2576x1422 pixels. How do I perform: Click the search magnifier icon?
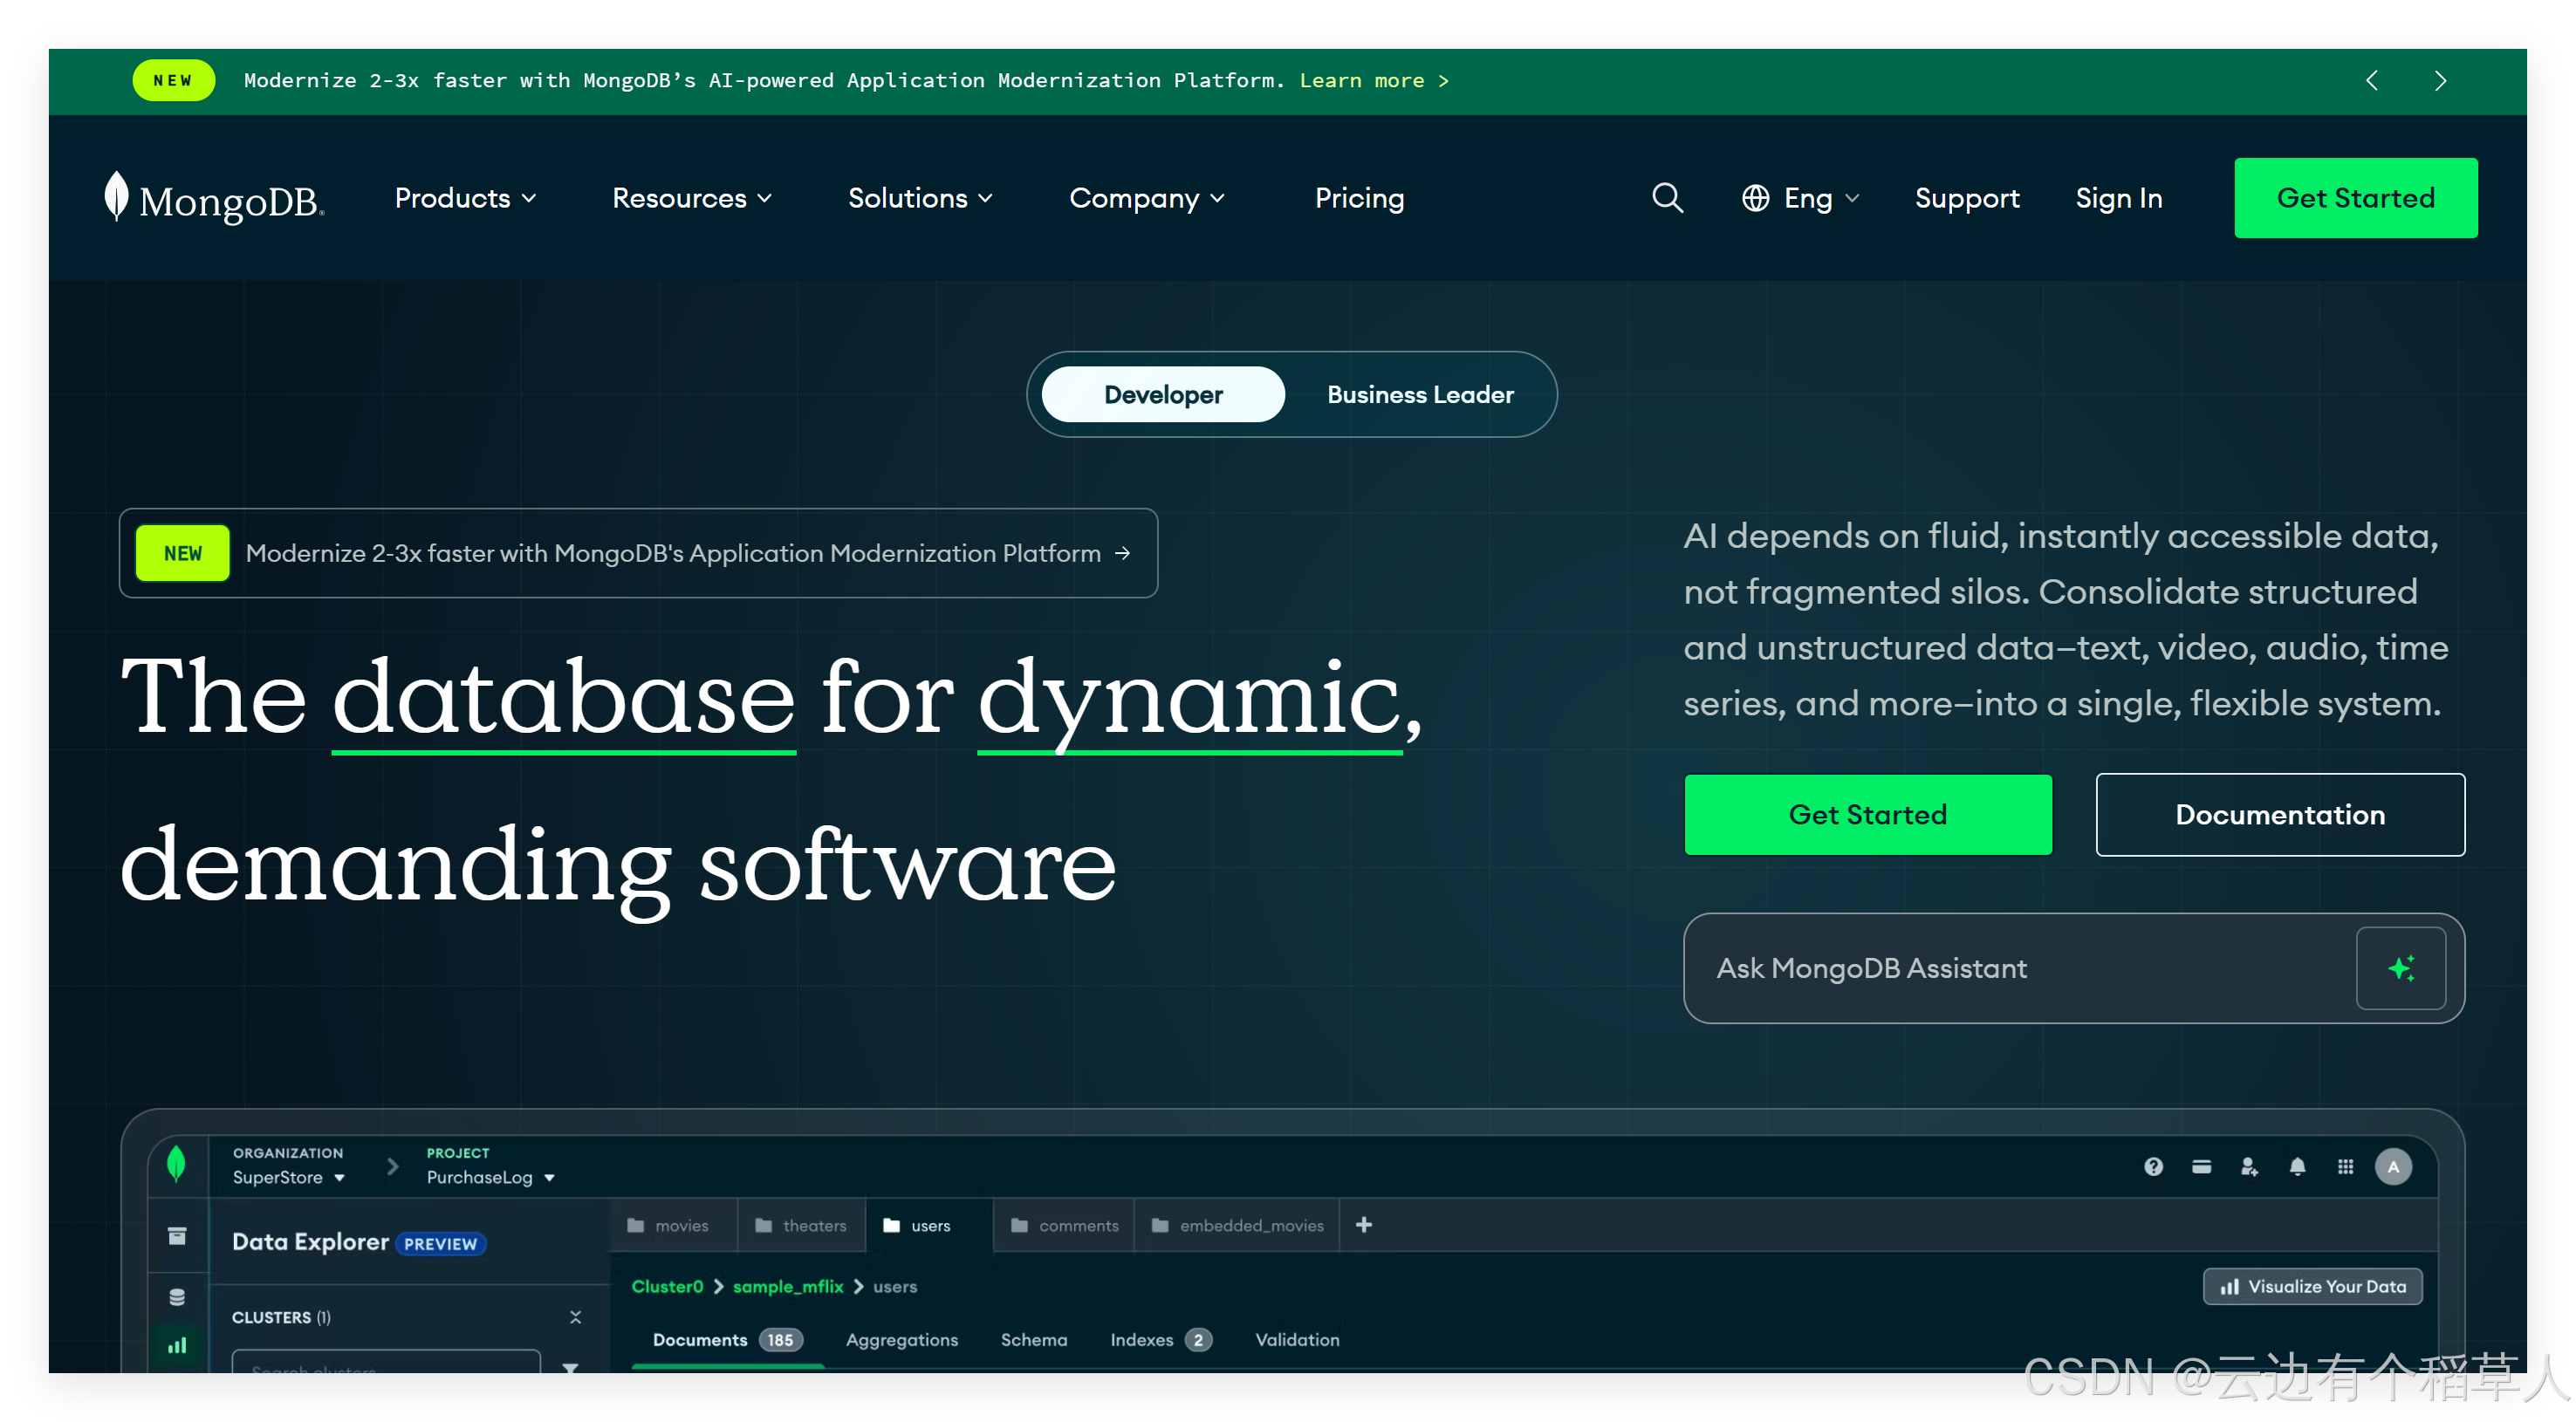[1667, 198]
